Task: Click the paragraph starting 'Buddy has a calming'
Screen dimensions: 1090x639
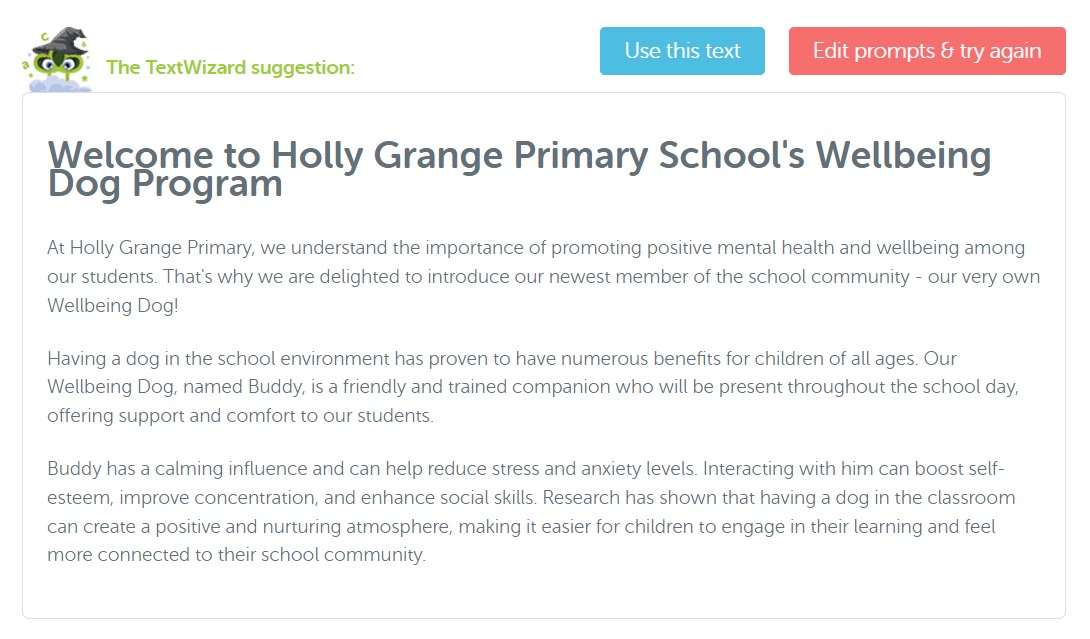Action: [x=532, y=511]
